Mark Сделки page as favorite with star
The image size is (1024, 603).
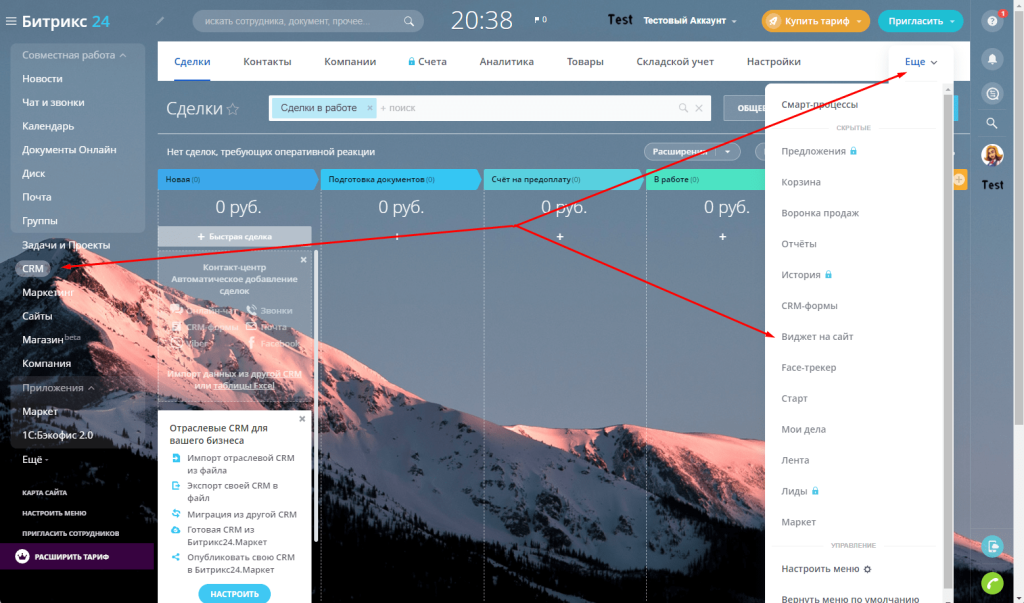point(233,110)
